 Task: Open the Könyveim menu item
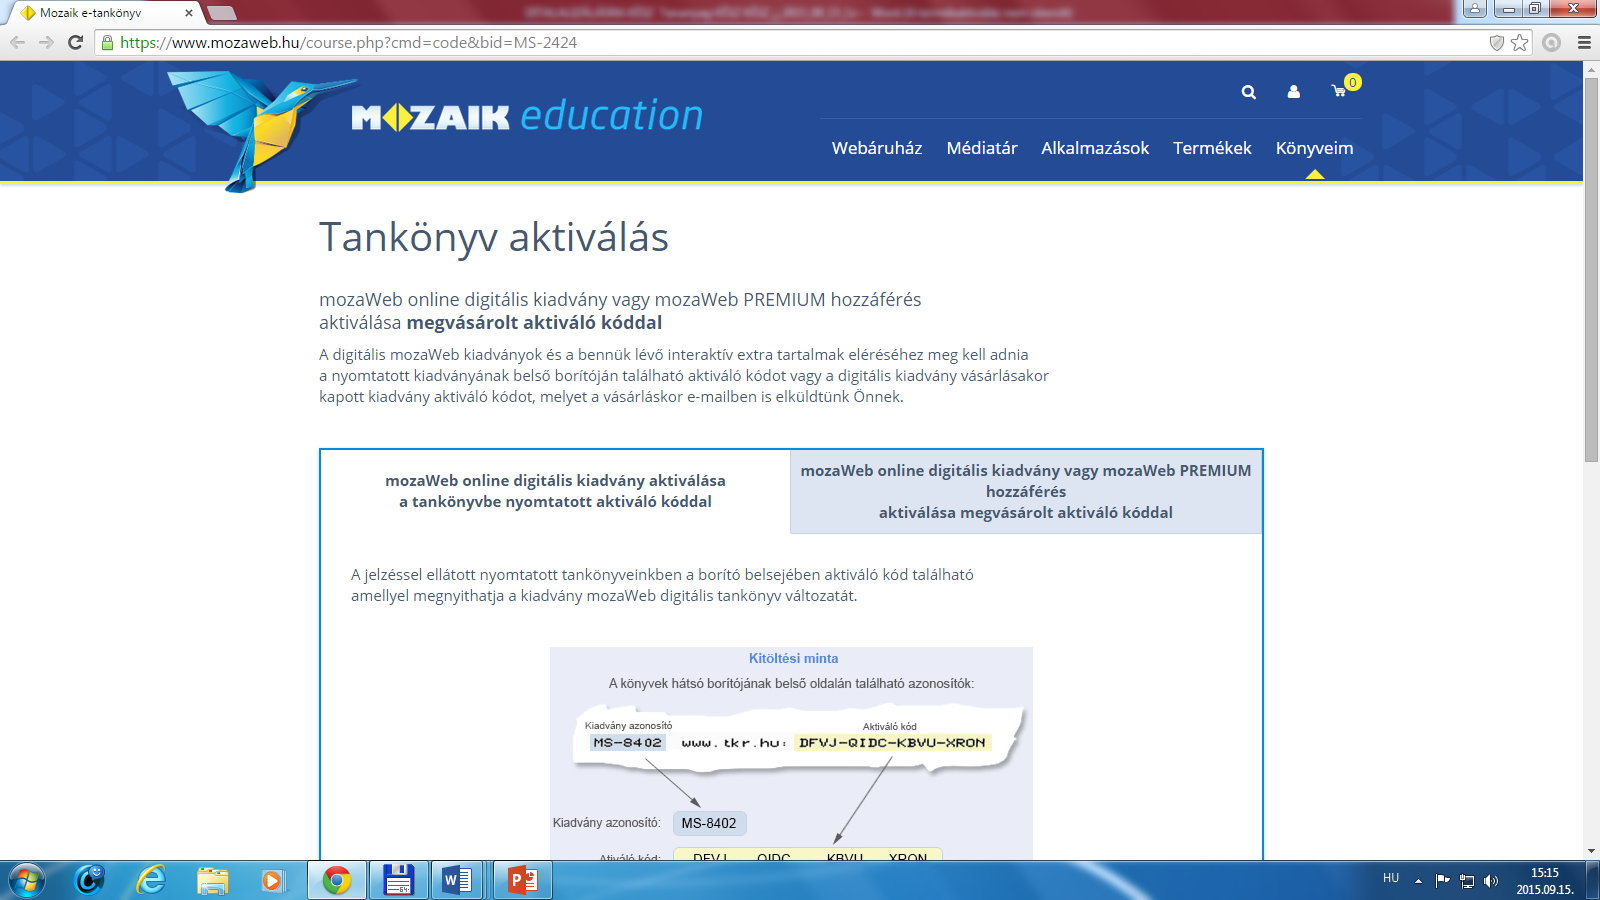coord(1314,148)
